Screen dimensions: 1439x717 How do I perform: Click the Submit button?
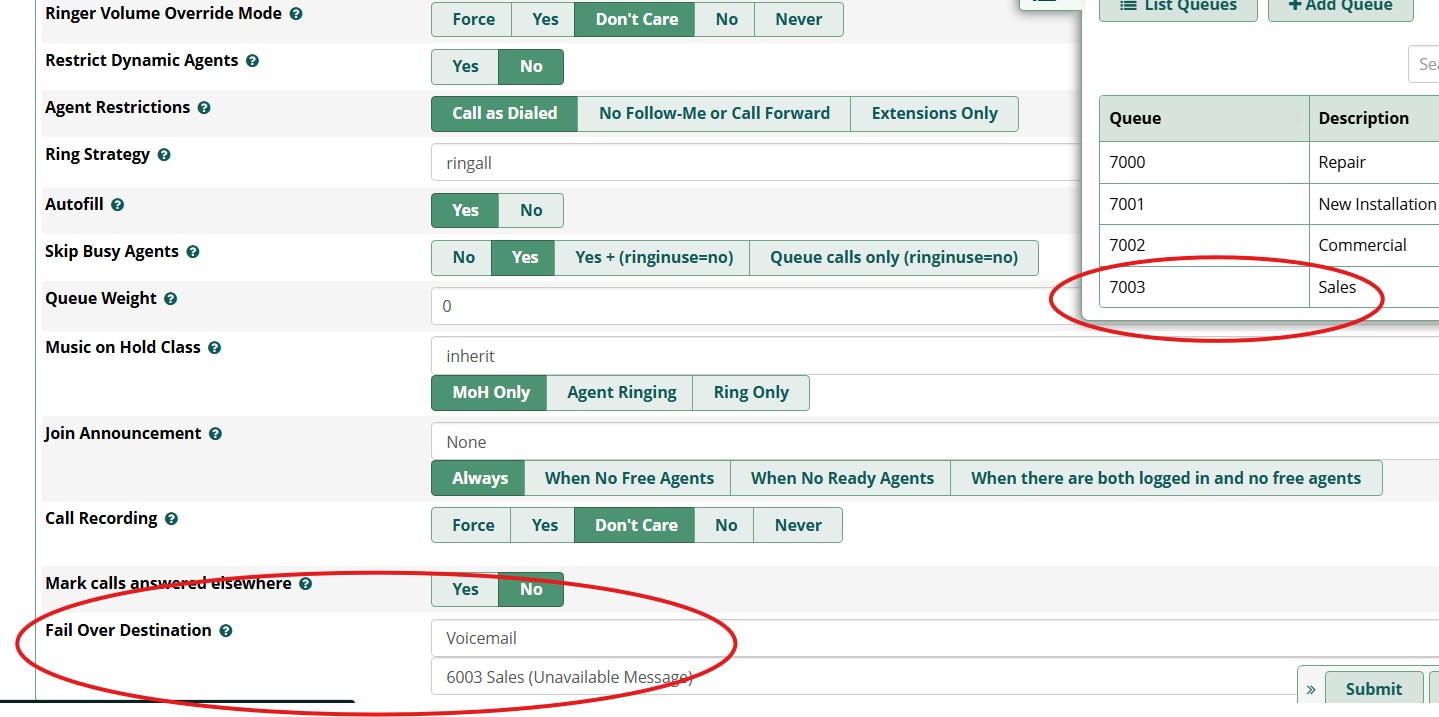1373,689
